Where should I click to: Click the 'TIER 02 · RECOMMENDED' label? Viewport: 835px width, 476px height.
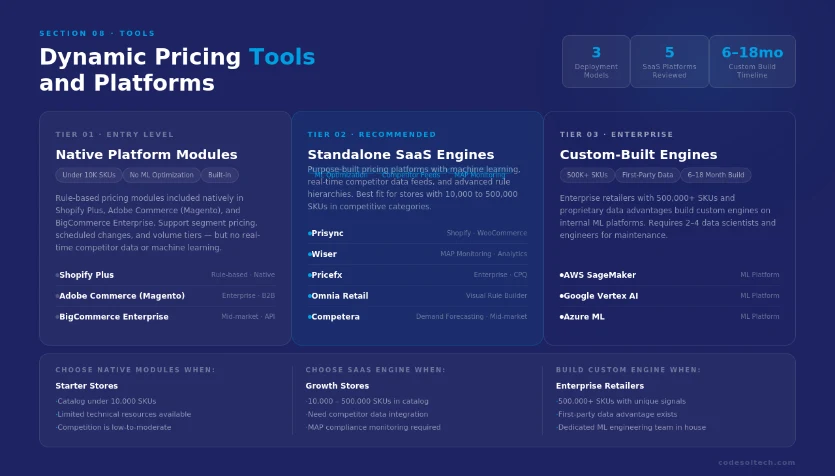pyautogui.click(x=372, y=134)
